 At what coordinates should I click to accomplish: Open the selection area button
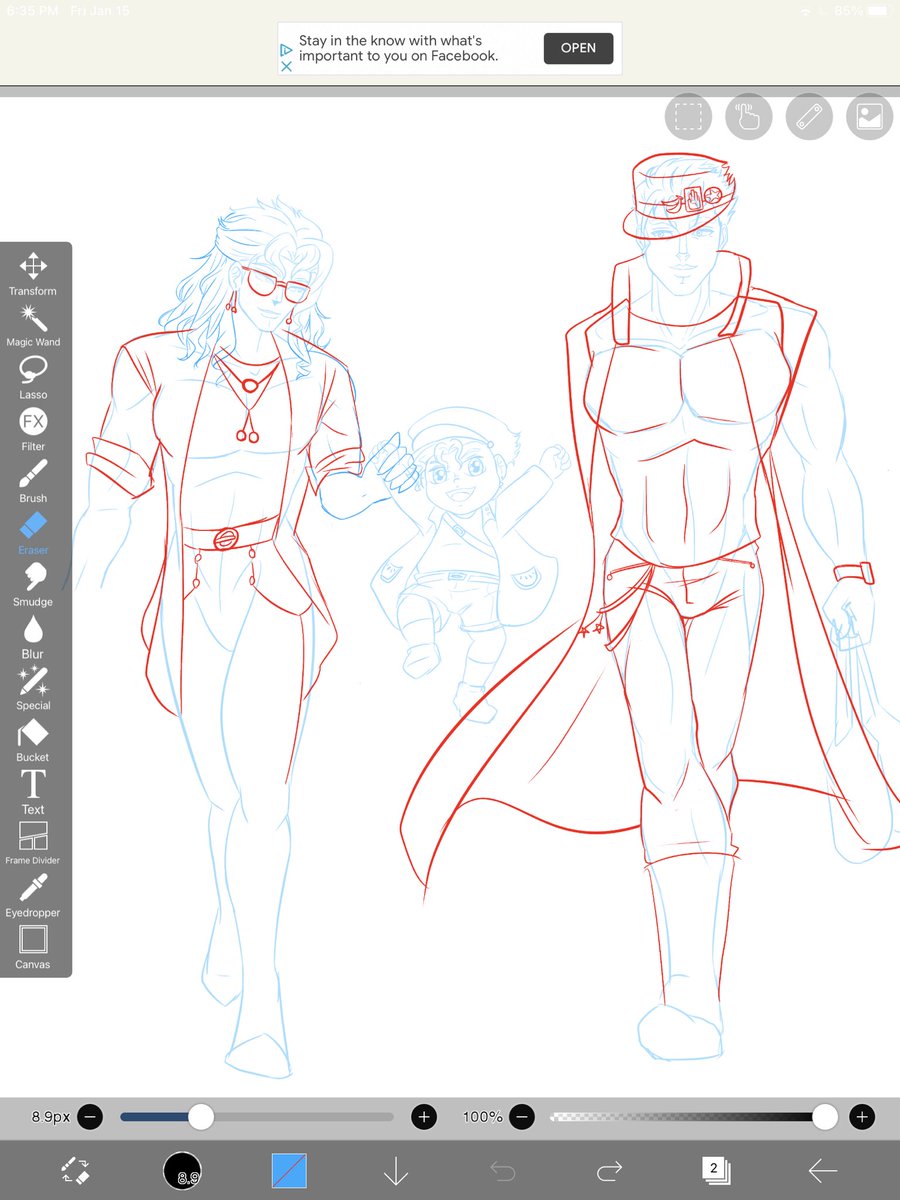[688, 117]
